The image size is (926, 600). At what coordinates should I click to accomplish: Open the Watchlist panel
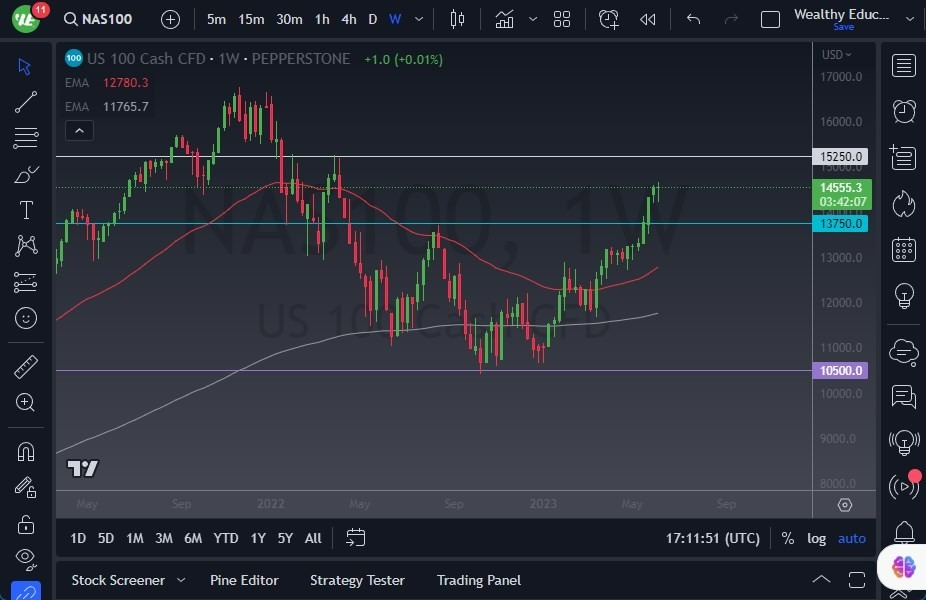tap(903, 66)
